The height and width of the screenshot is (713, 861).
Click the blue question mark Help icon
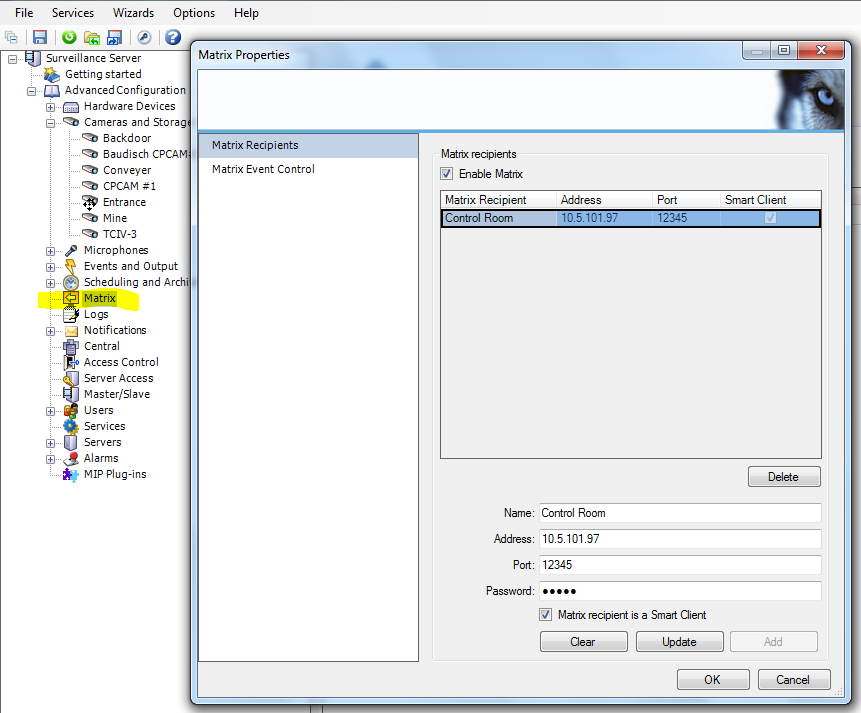pos(173,38)
